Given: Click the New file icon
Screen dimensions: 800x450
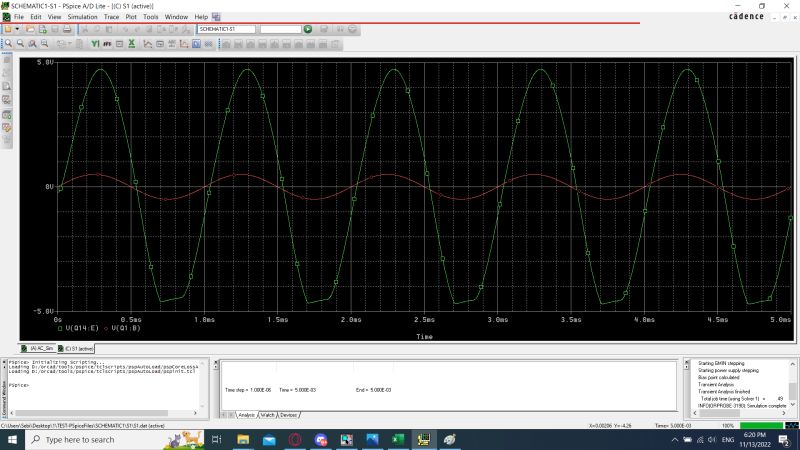Looking at the screenshot, I should click(8, 30).
